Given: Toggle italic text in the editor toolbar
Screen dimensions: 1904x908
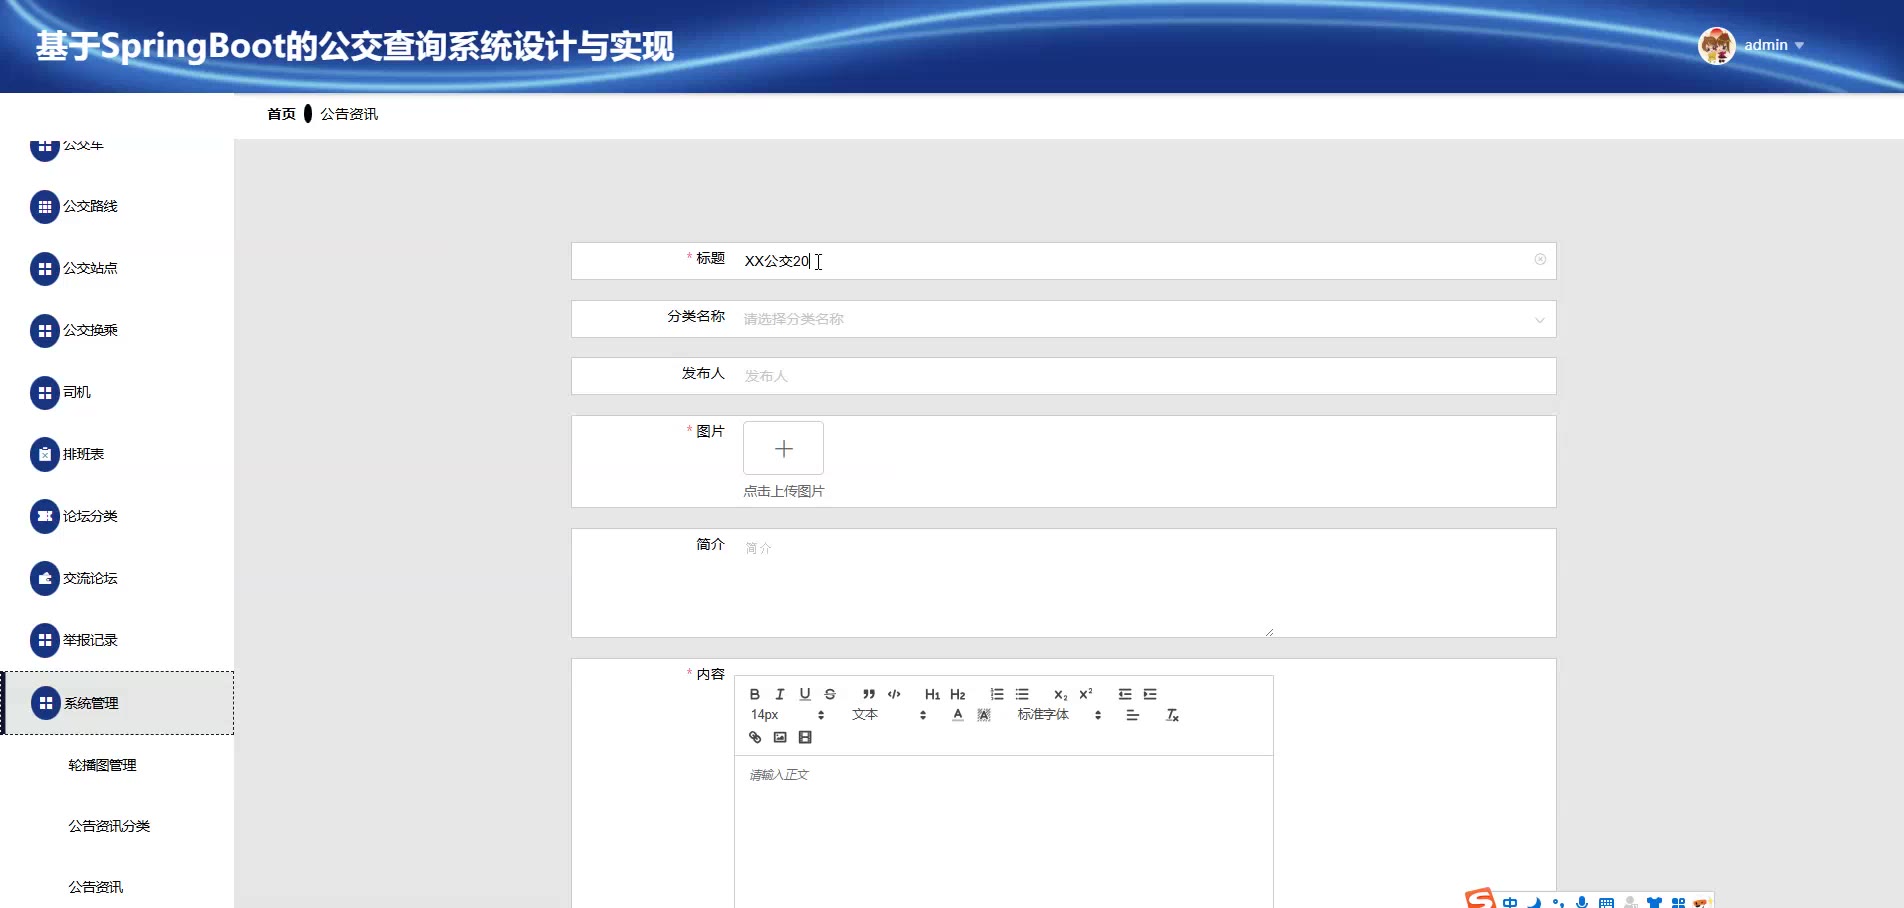Looking at the screenshot, I should 780,694.
